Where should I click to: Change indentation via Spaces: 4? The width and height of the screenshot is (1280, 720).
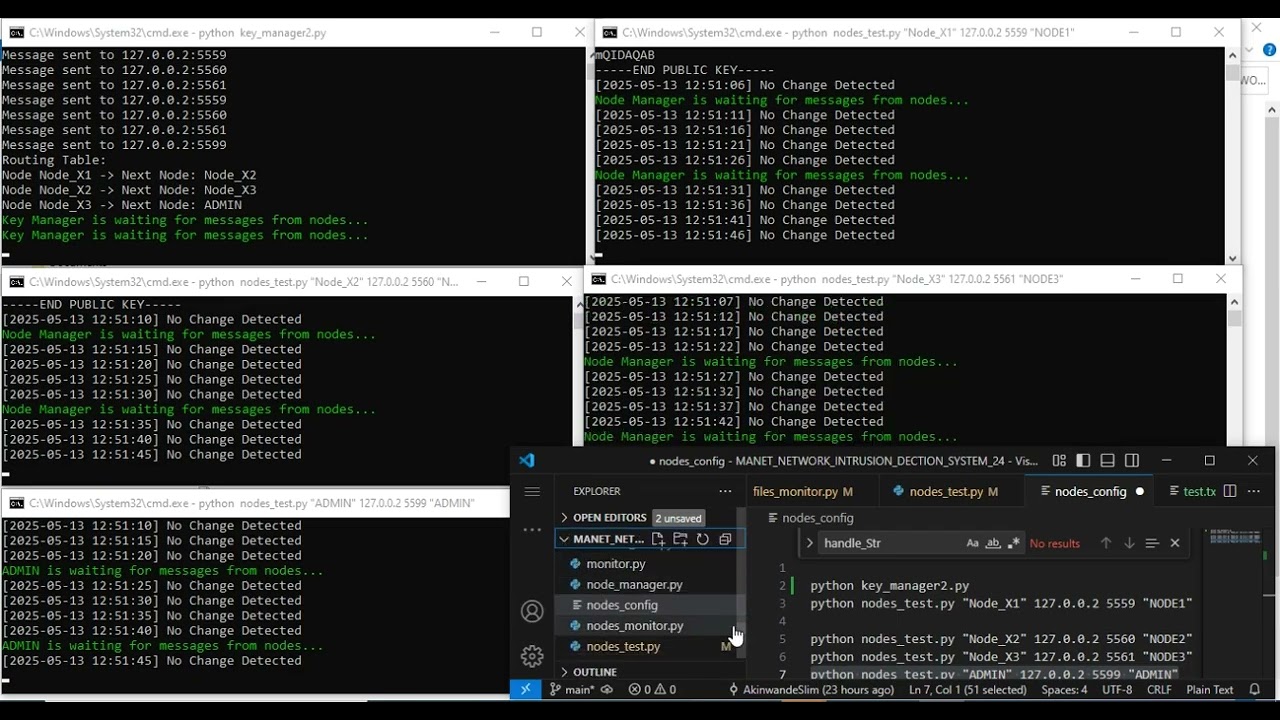[1064, 689]
